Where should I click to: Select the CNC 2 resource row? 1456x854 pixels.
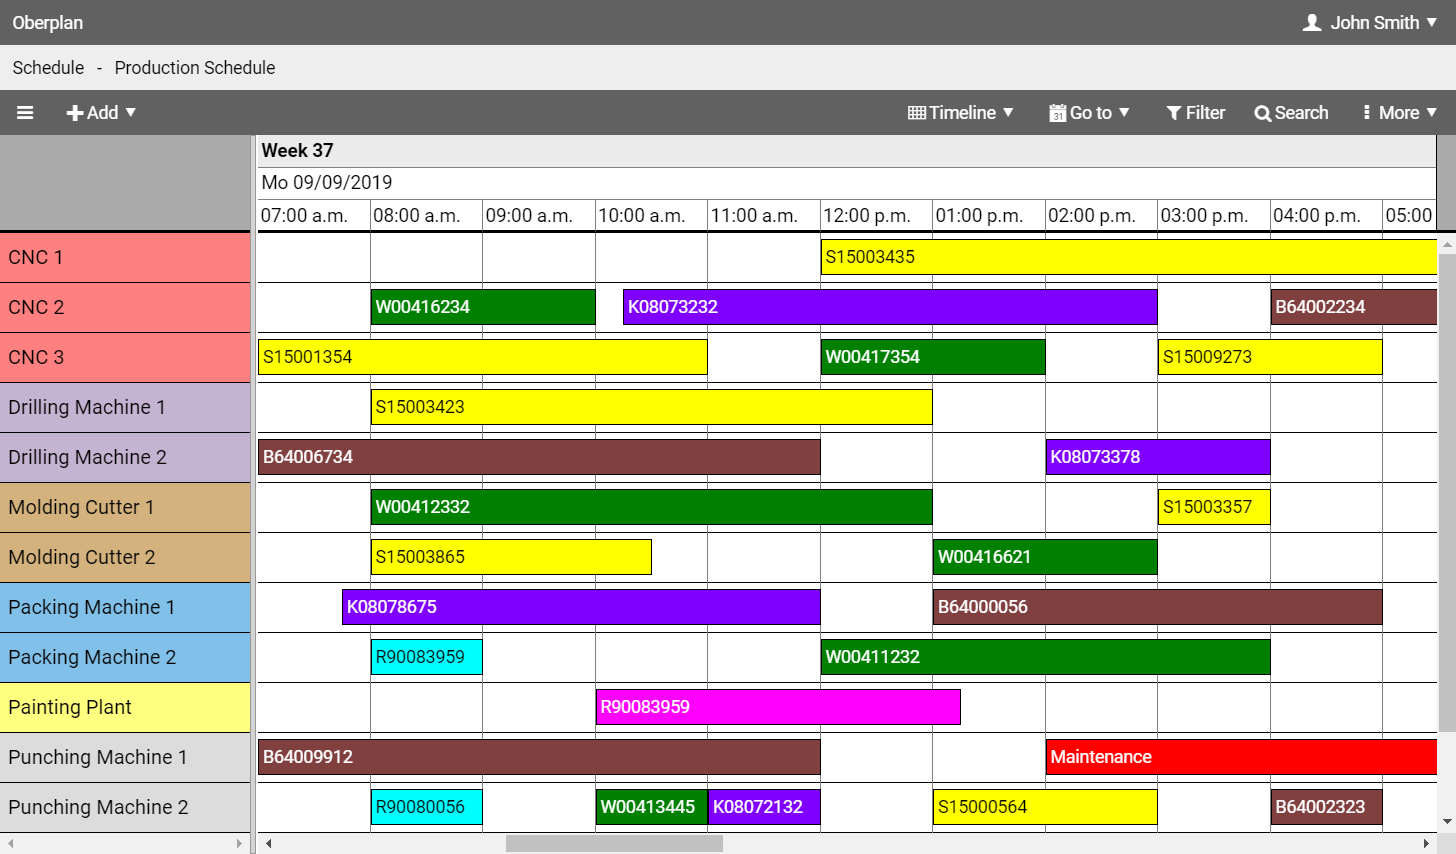click(x=125, y=308)
